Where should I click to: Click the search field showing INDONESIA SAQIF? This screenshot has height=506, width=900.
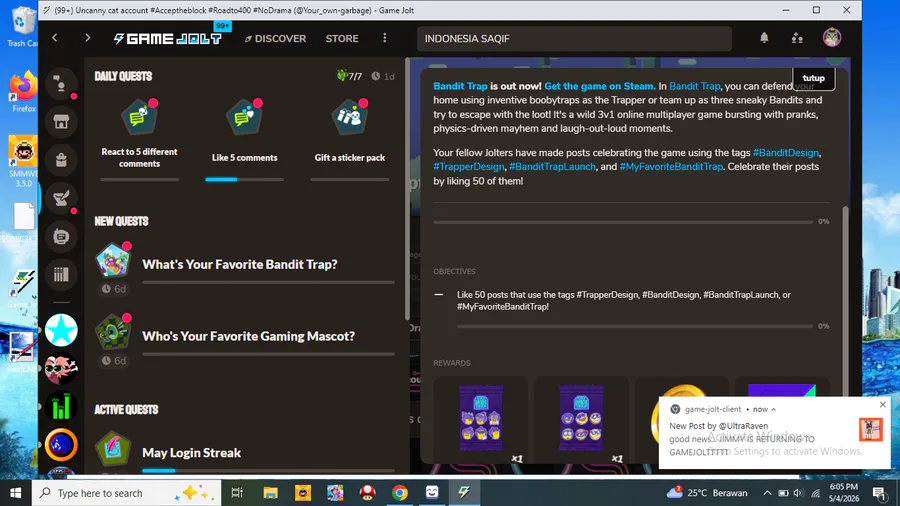click(575, 38)
